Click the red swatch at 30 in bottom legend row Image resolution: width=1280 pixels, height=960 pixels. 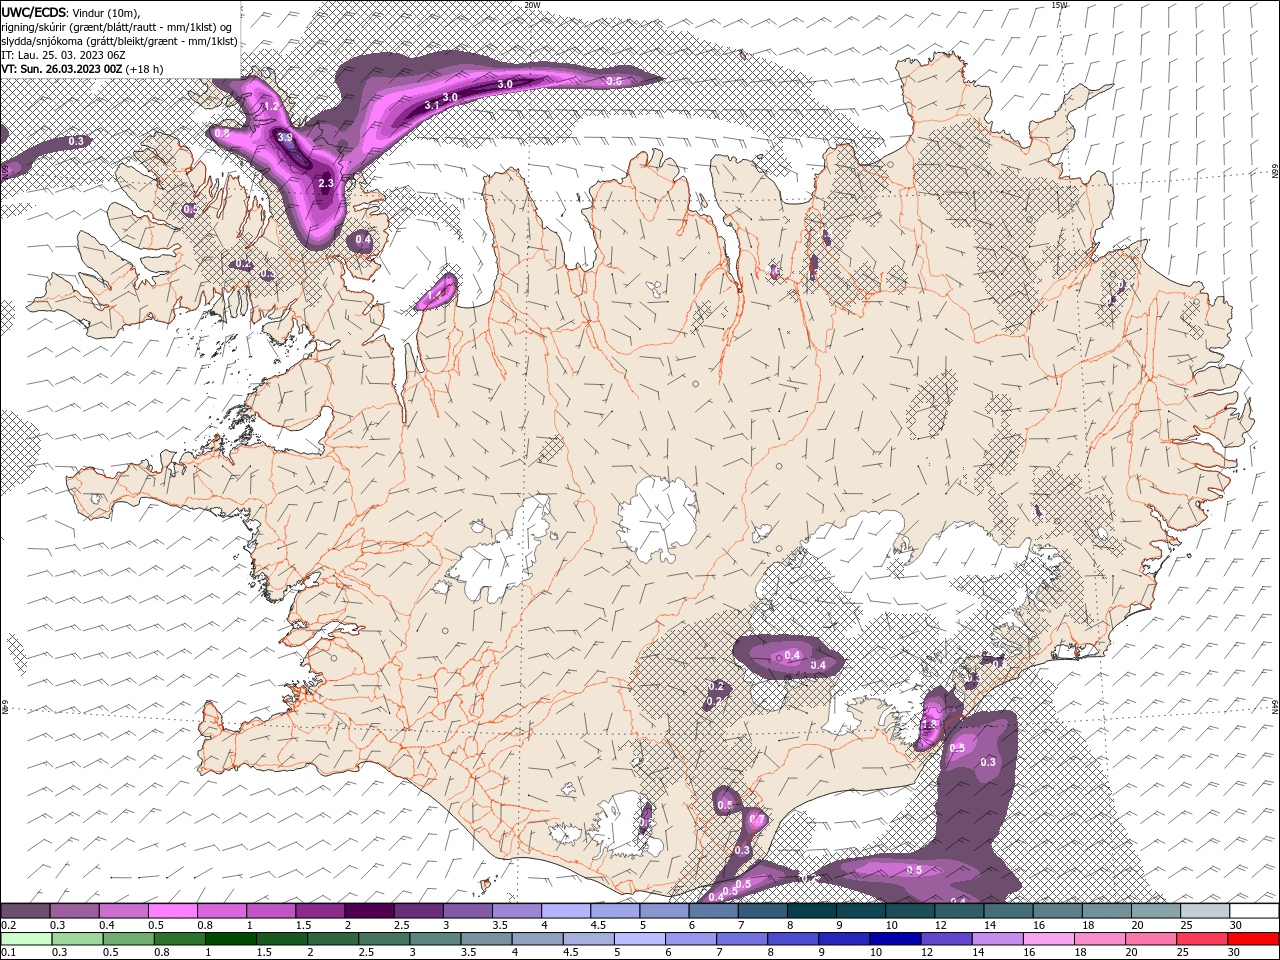tap(1253, 938)
